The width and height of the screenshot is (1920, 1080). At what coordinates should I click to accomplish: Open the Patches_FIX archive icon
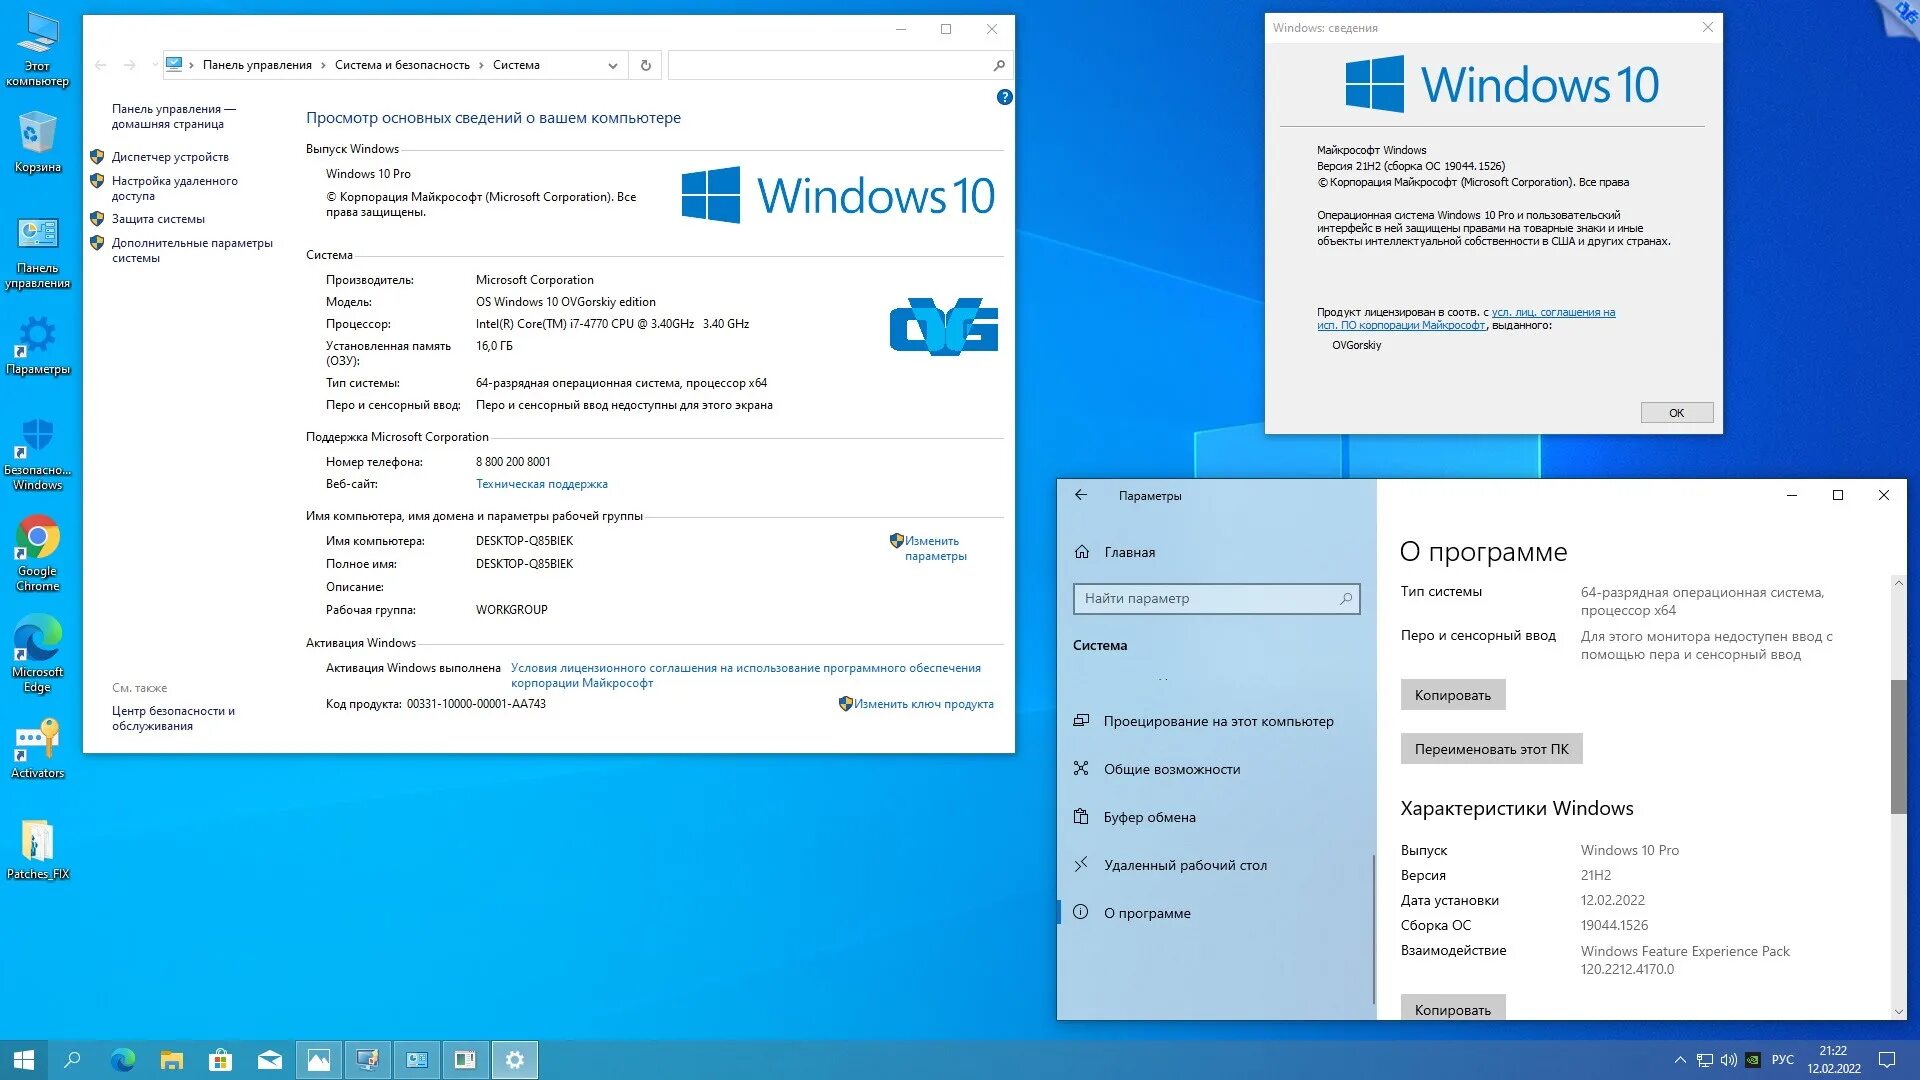37,850
